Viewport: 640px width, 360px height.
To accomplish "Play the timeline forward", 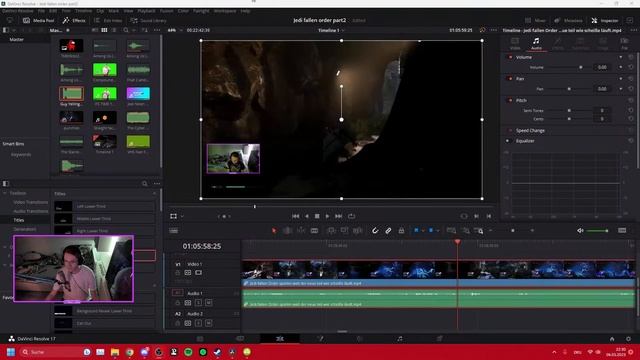I will [x=327, y=216].
